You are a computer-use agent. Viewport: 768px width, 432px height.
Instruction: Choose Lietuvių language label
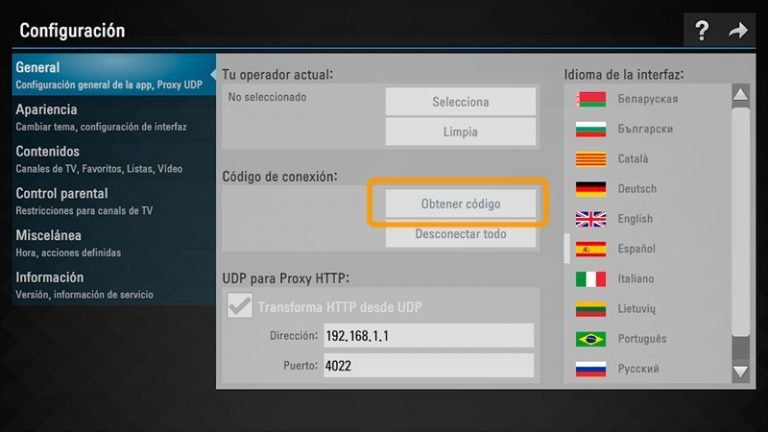[636, 309]
